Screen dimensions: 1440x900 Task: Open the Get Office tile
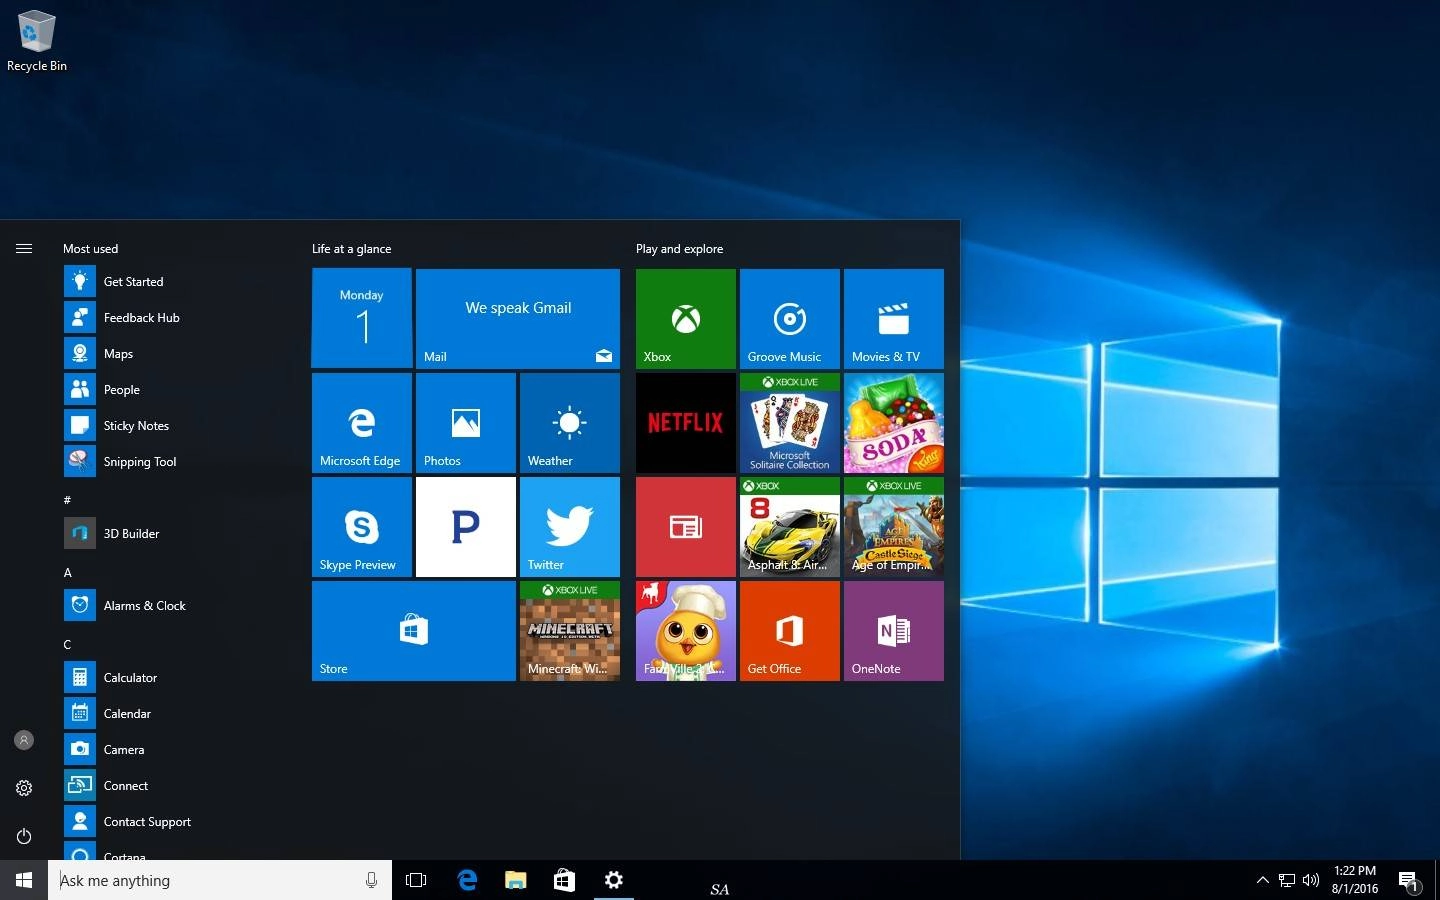click(x=790, y=630)
